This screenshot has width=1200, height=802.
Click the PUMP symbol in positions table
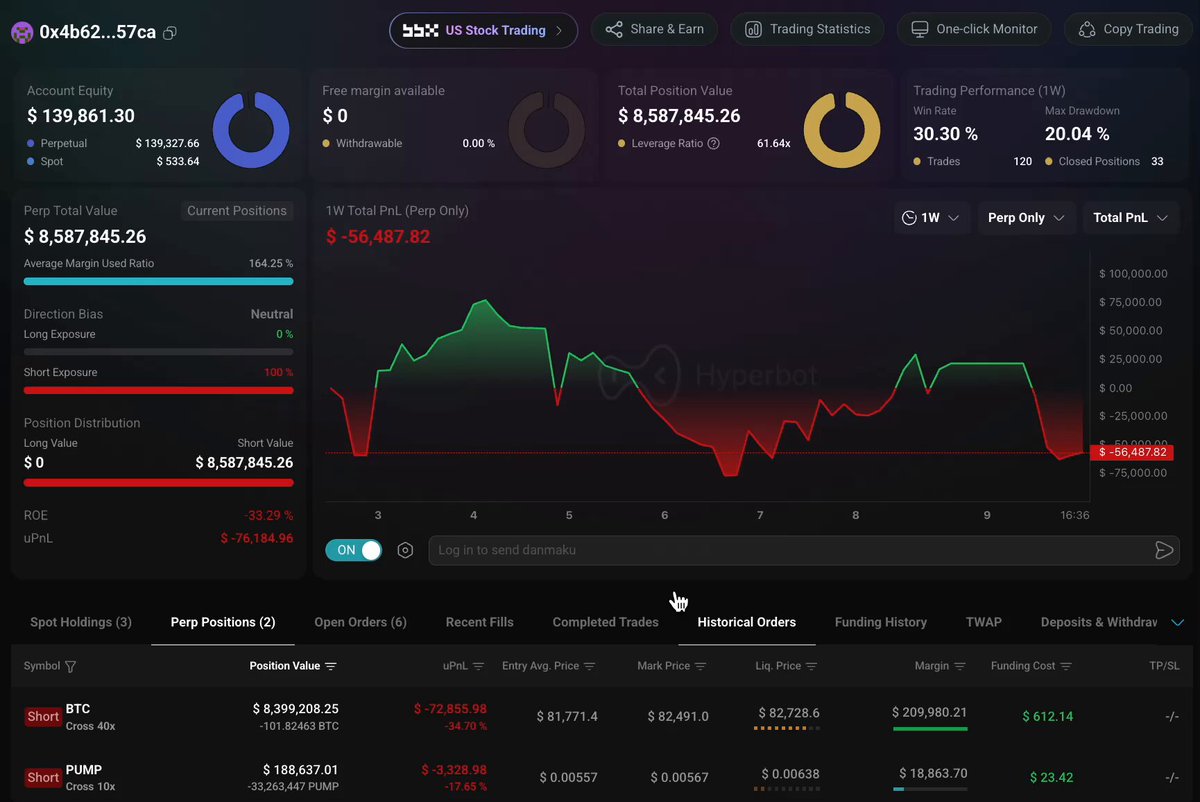tap(84, 770)
